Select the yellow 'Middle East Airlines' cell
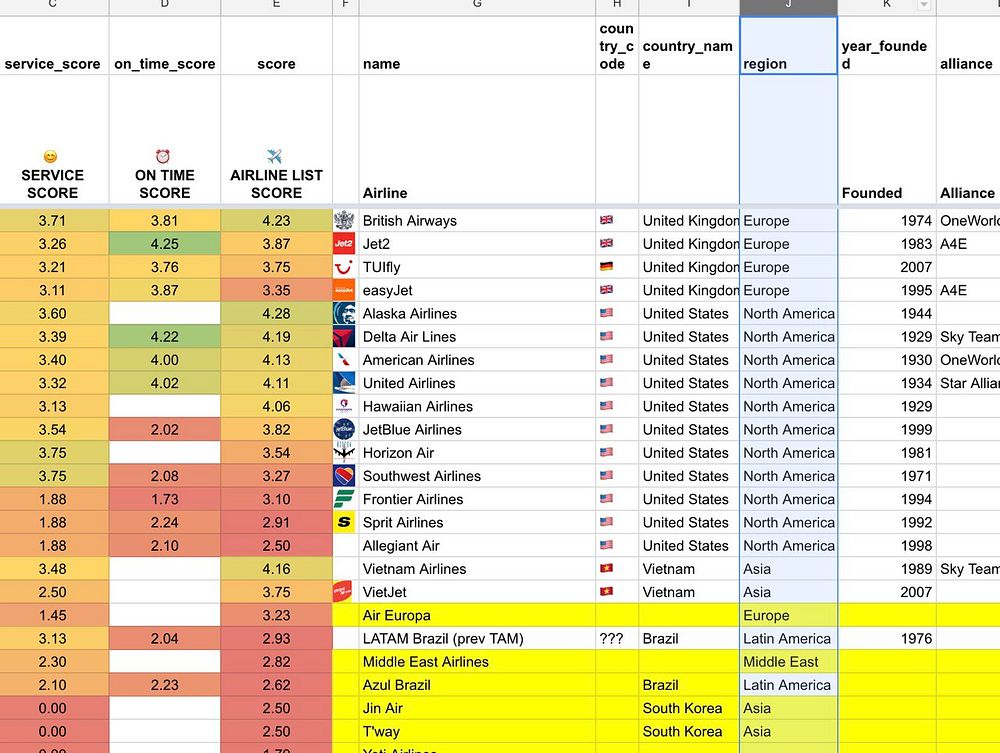Screen dimensions: 1000x753 pyautogui.click(x=477, y=662)
